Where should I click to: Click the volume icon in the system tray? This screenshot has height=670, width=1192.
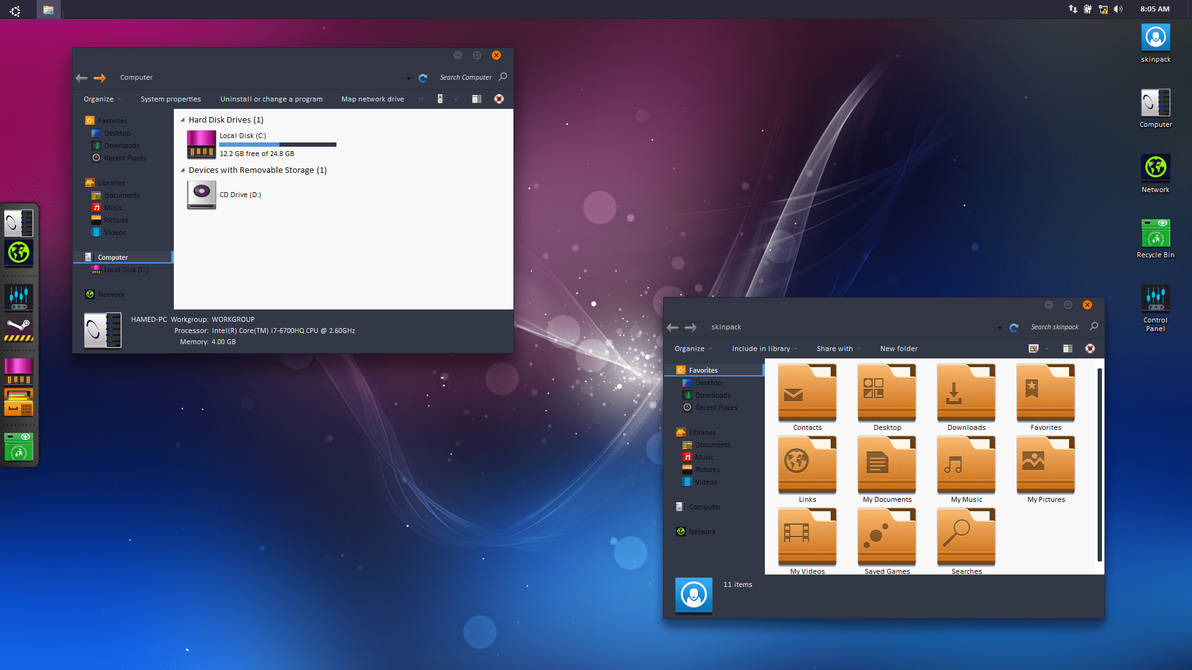pos(1118,8)
